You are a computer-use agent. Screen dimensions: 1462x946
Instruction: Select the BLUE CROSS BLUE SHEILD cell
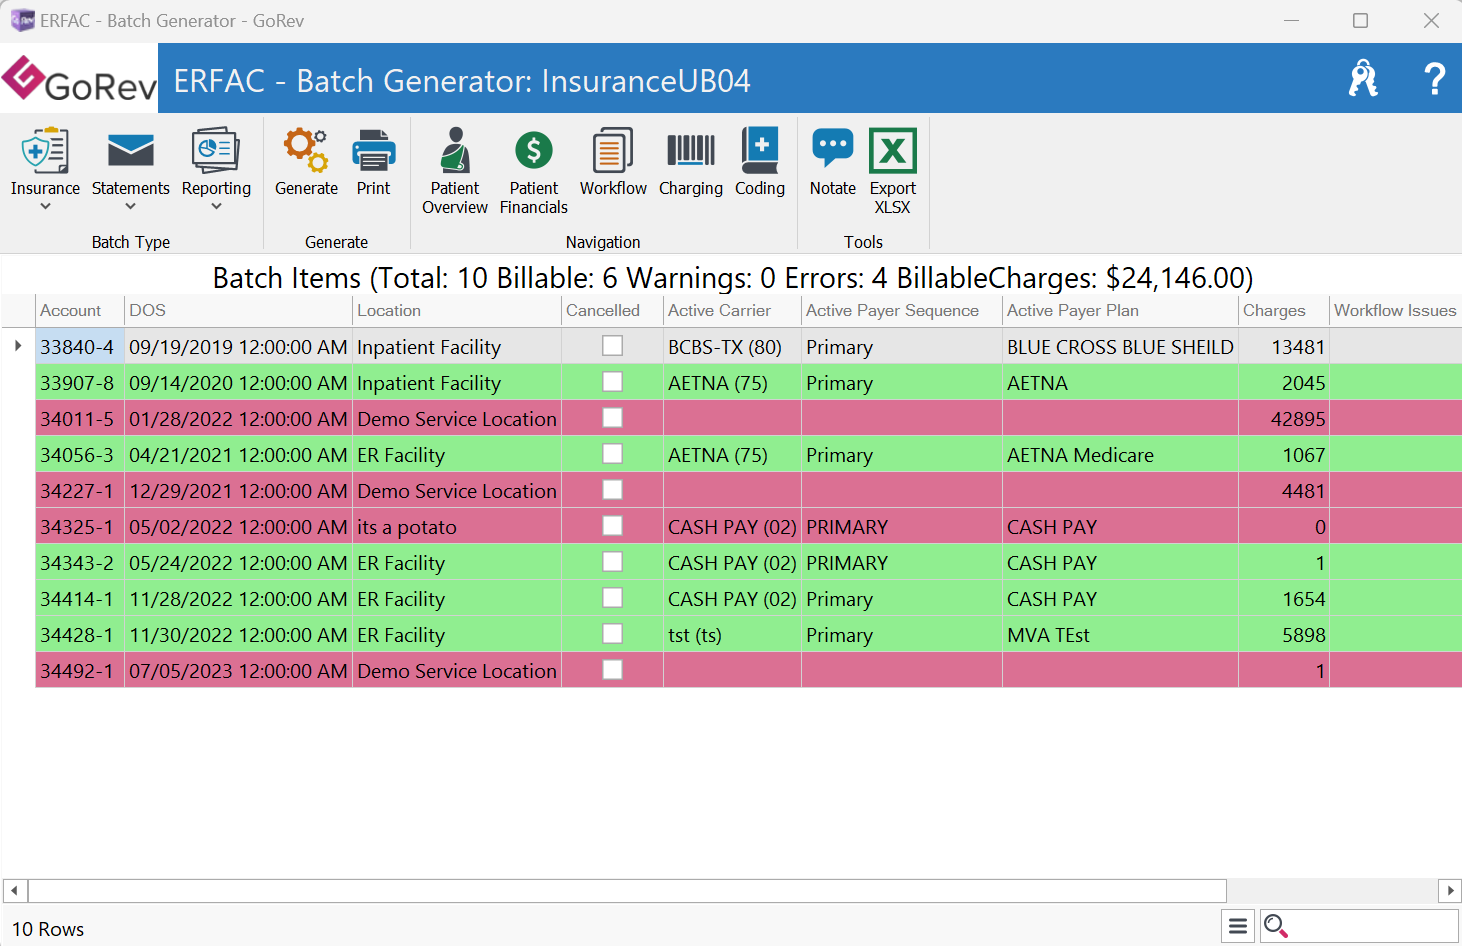tap(1120, 347)
